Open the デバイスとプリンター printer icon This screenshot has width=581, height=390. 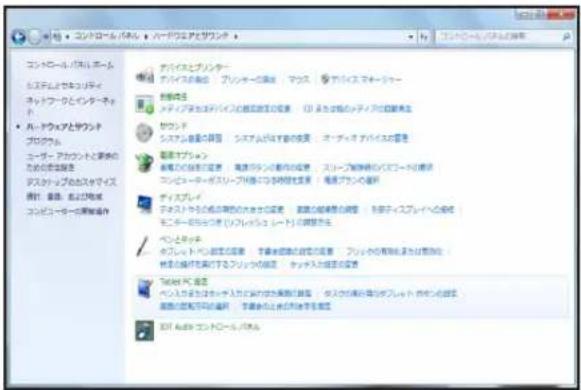145,75
